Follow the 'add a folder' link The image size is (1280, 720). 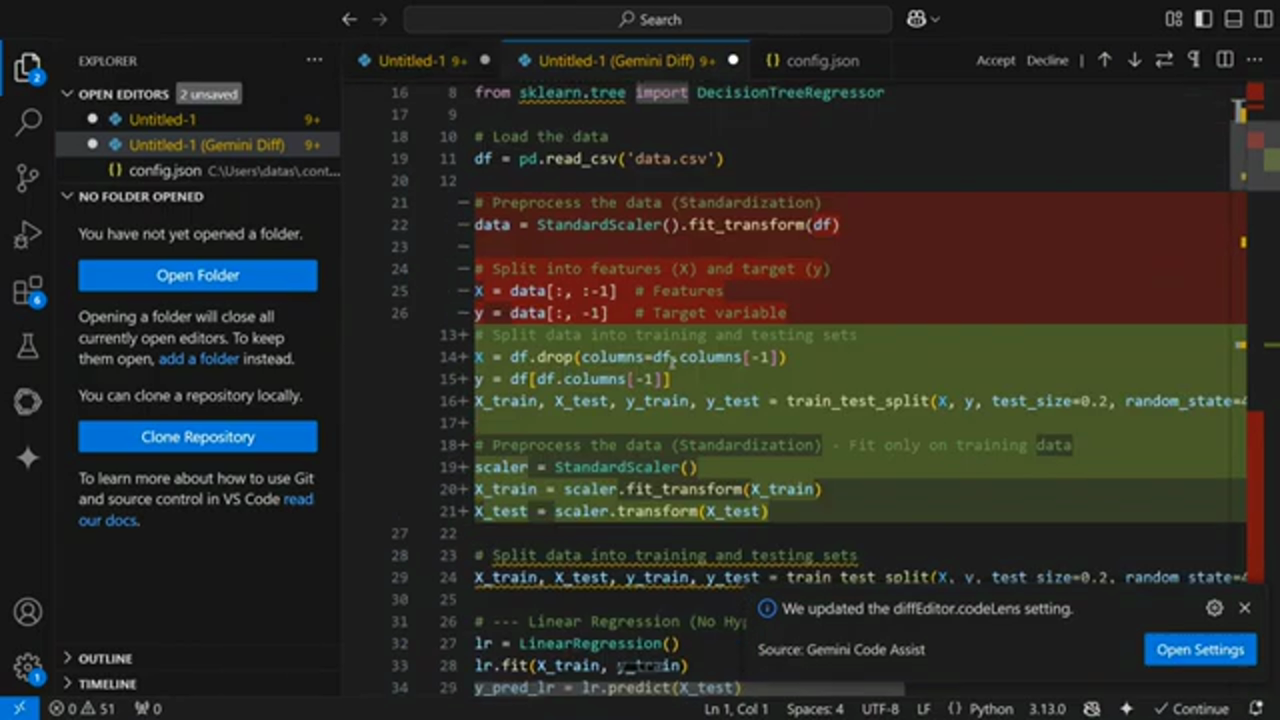tap(198, 359)
